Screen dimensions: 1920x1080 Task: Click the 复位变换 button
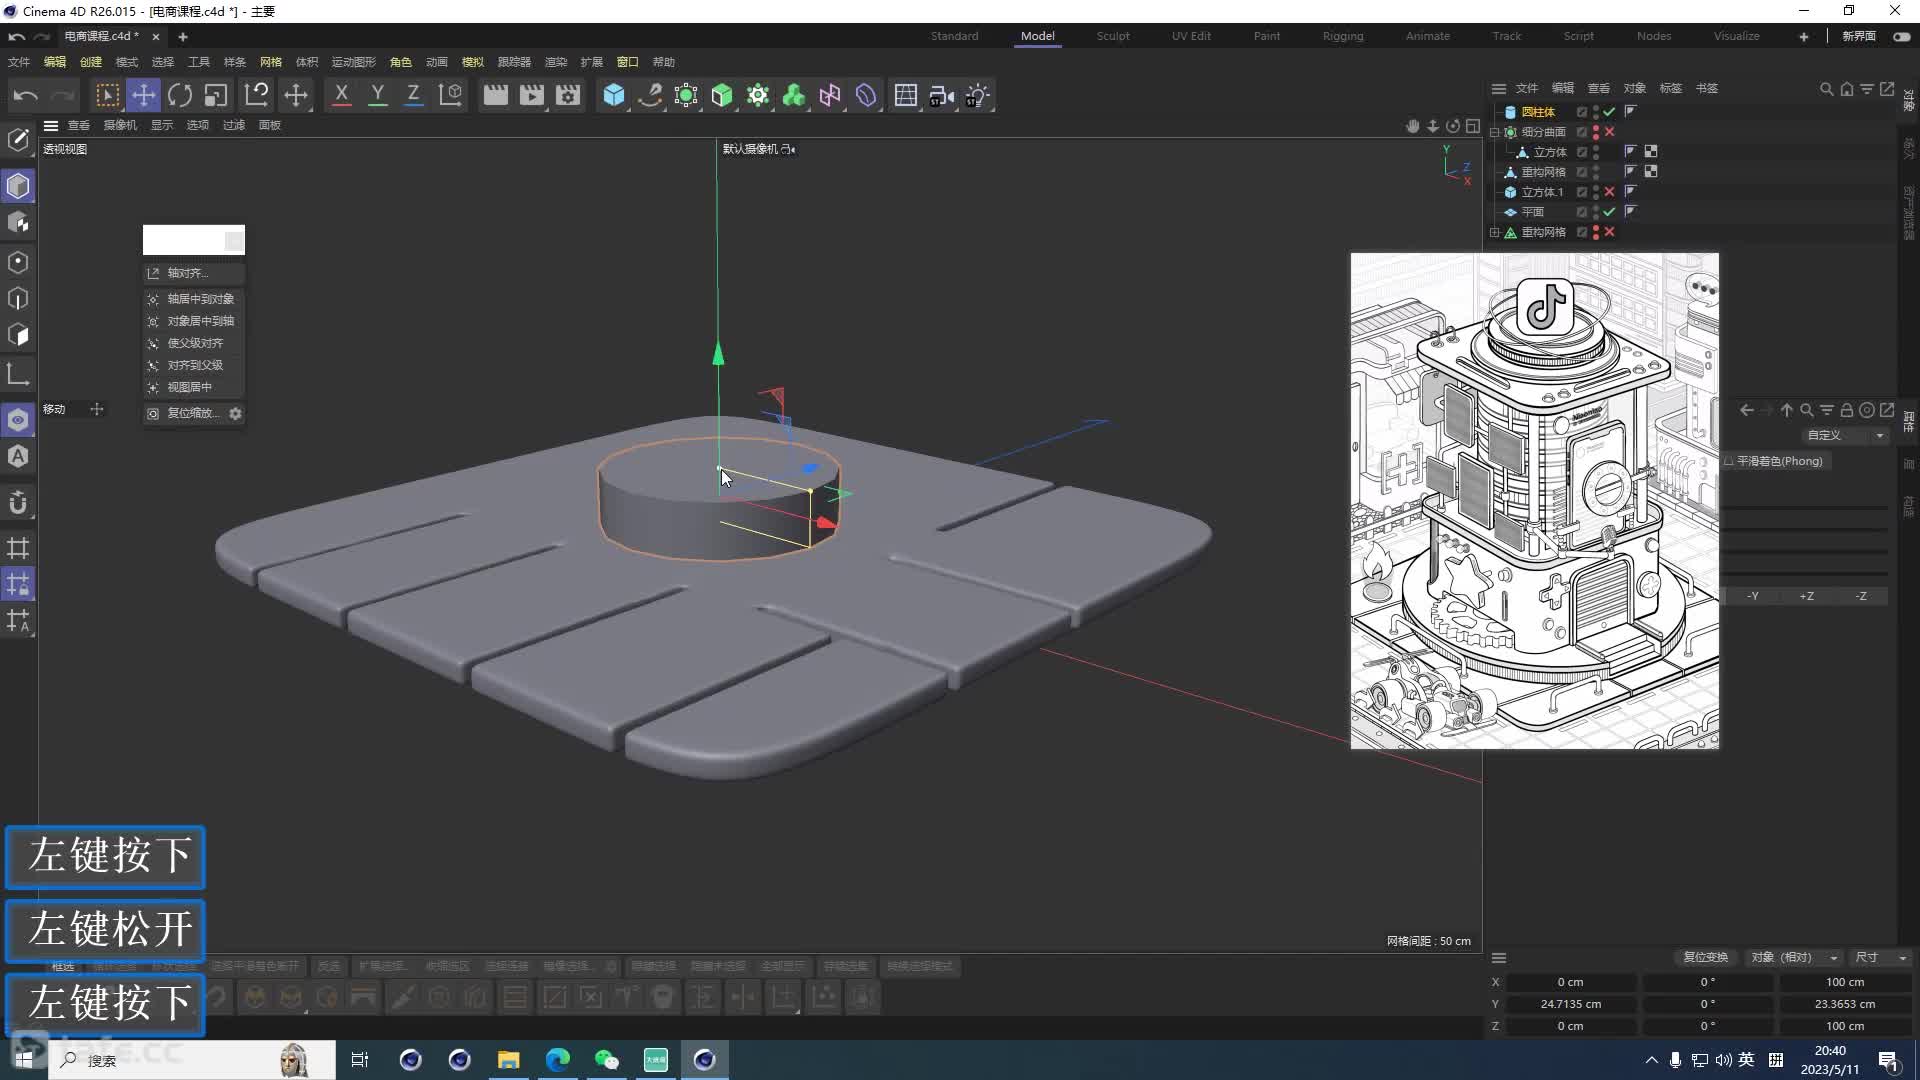1706,957
